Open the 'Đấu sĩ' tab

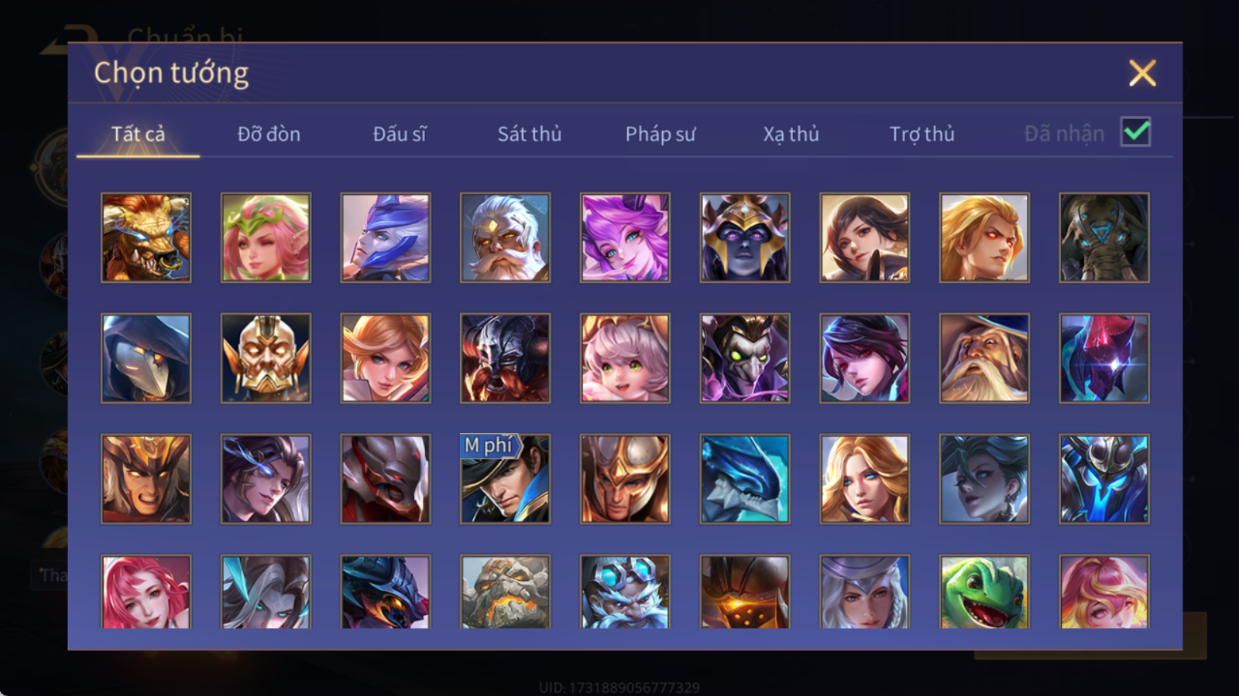399,134
